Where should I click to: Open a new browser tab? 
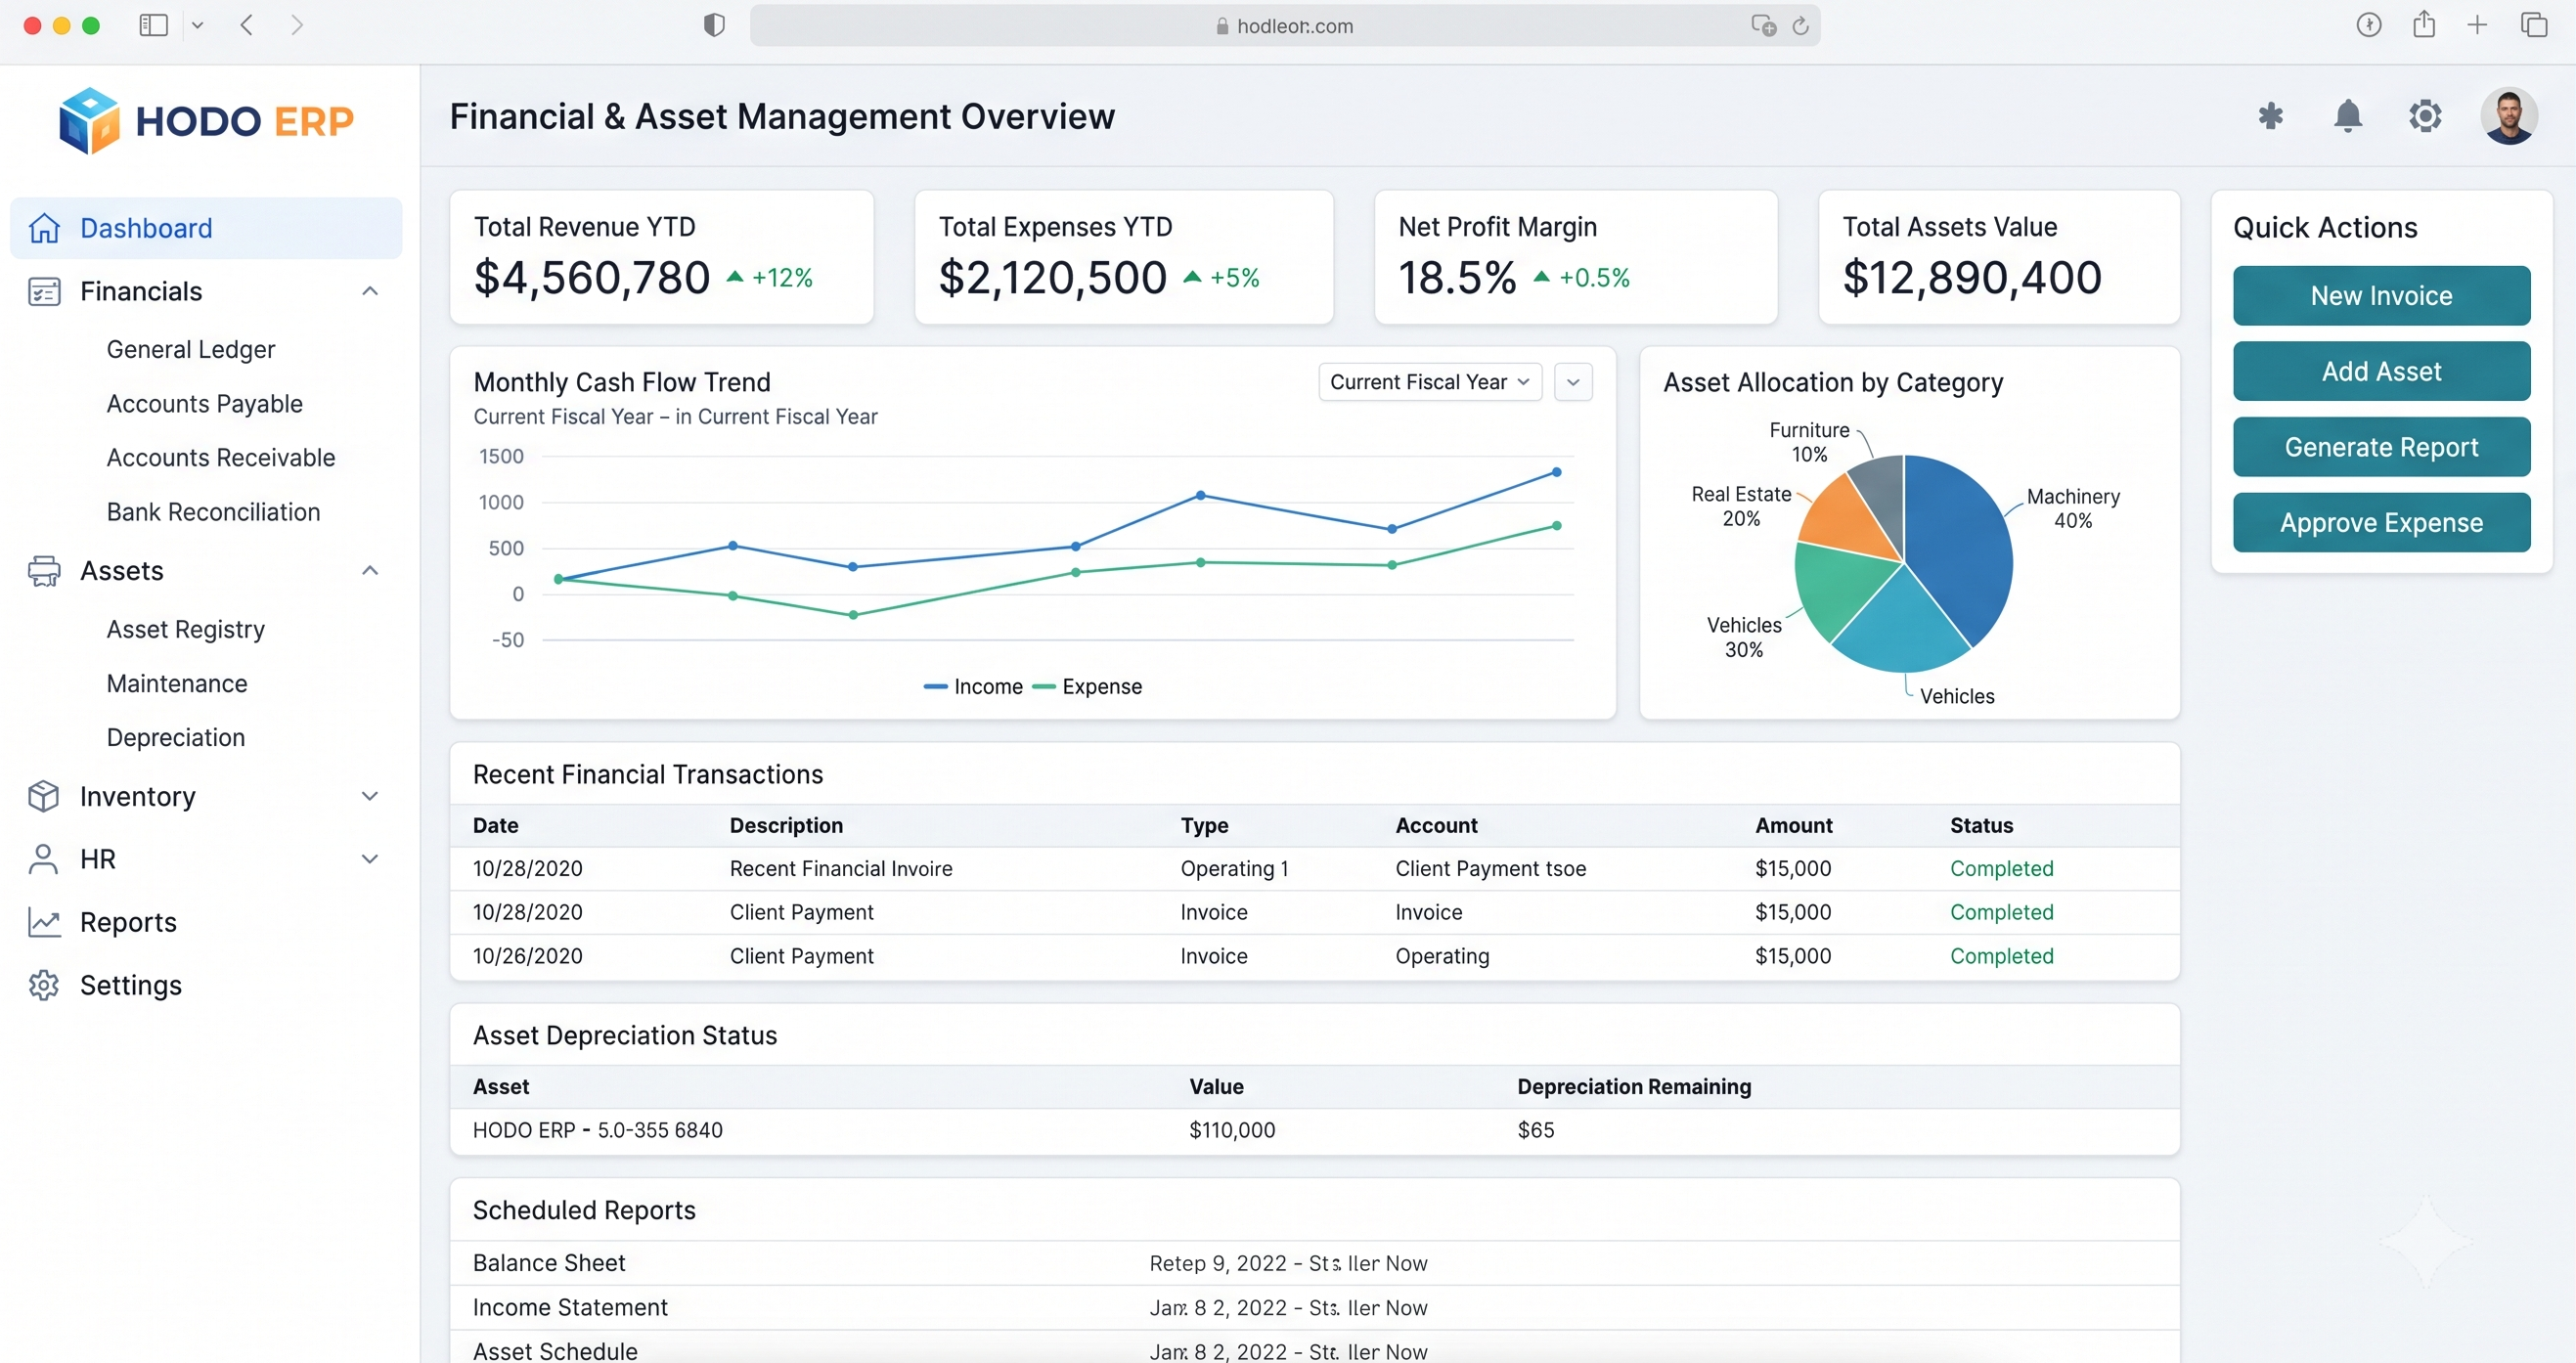pos(2477,25)
